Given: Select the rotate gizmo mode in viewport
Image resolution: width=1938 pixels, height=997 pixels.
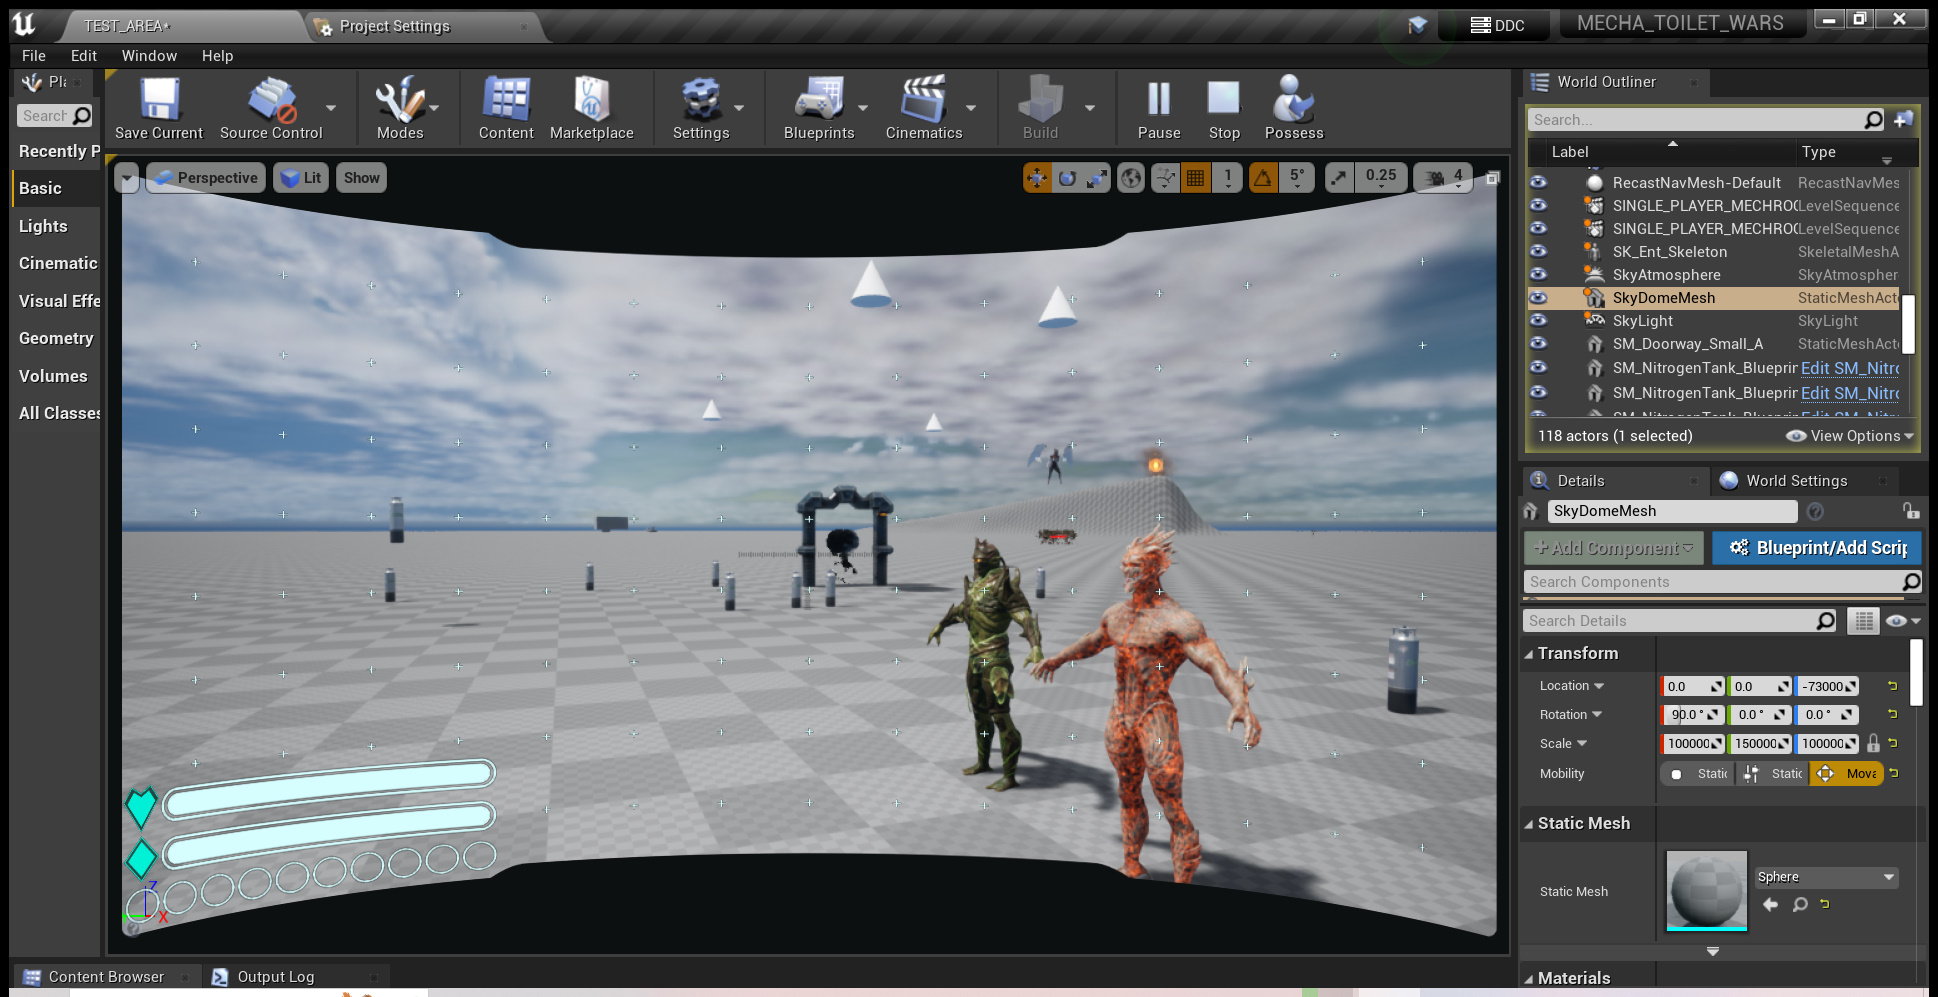Looking at the screenshot, I should [1067, 178].
